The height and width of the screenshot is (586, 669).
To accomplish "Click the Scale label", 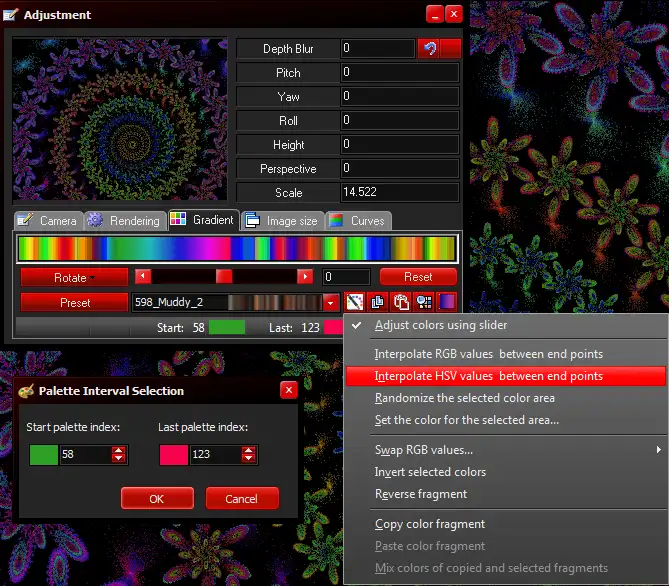I will tap(288, 192).
